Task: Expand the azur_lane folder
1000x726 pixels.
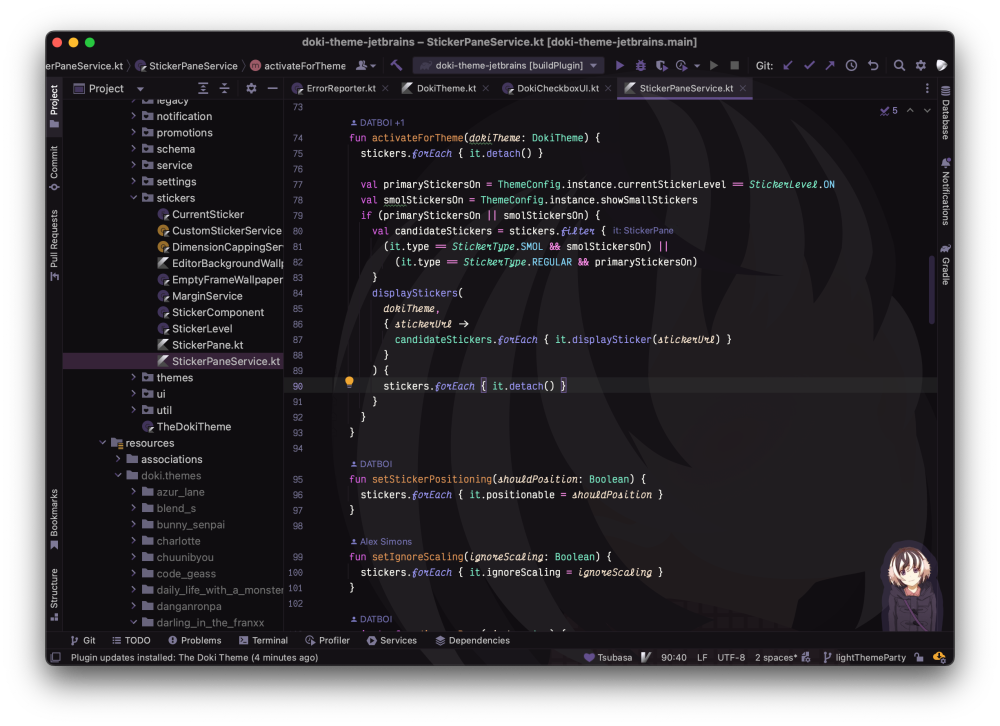Action: 133,492
